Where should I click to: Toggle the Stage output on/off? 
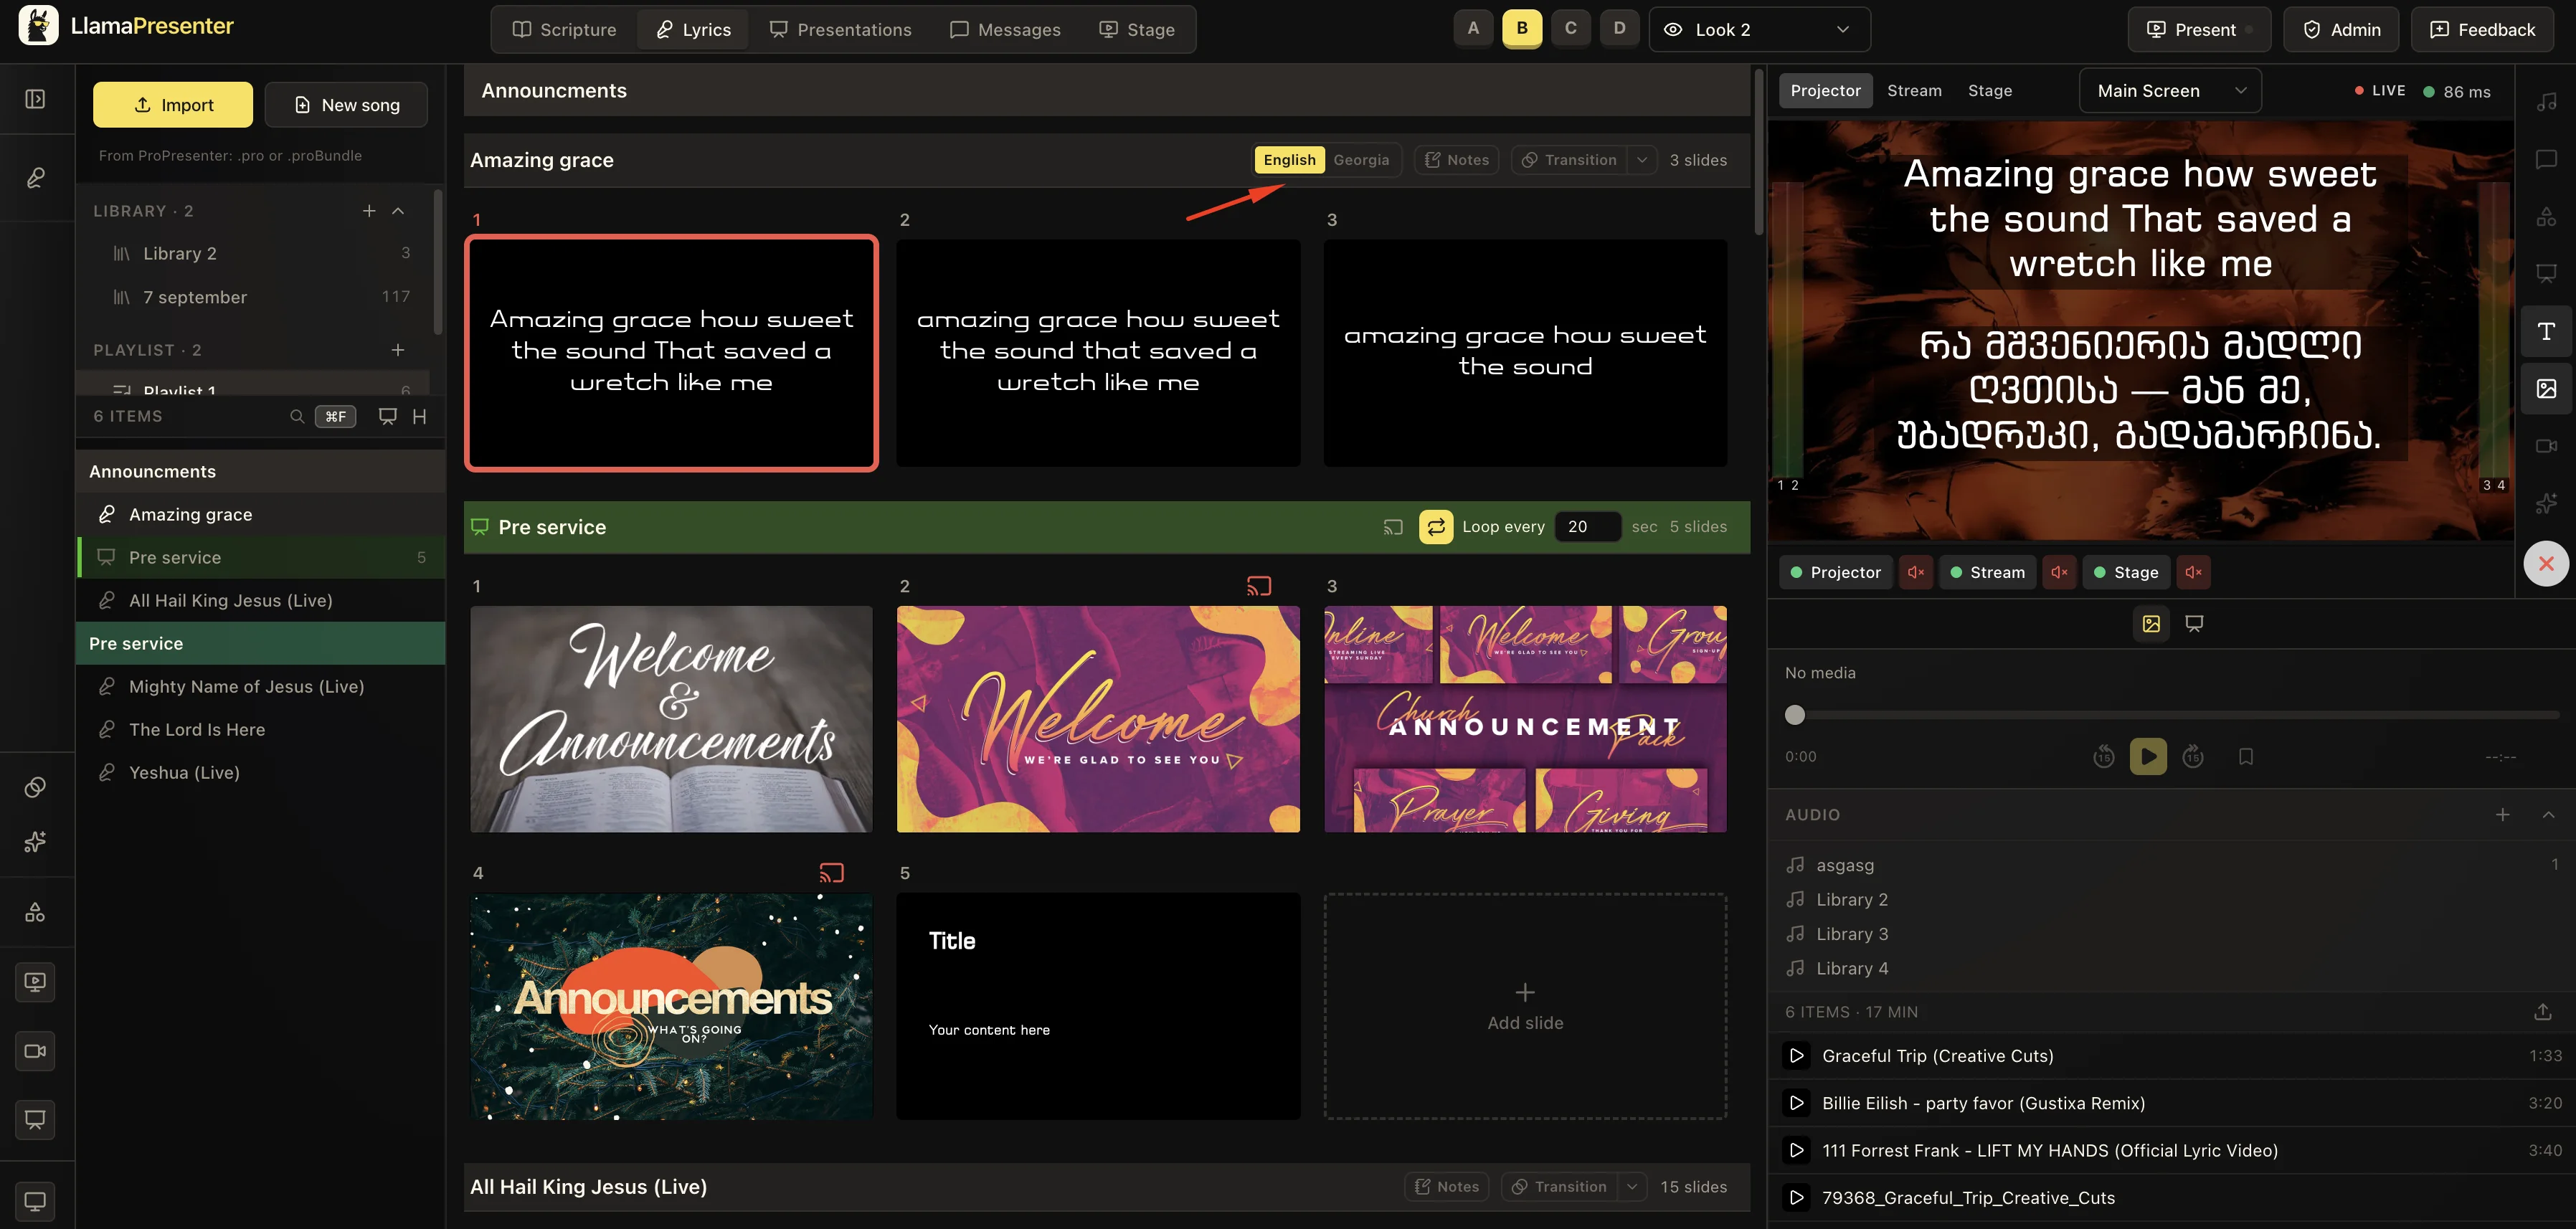[x=2126, y=573]
